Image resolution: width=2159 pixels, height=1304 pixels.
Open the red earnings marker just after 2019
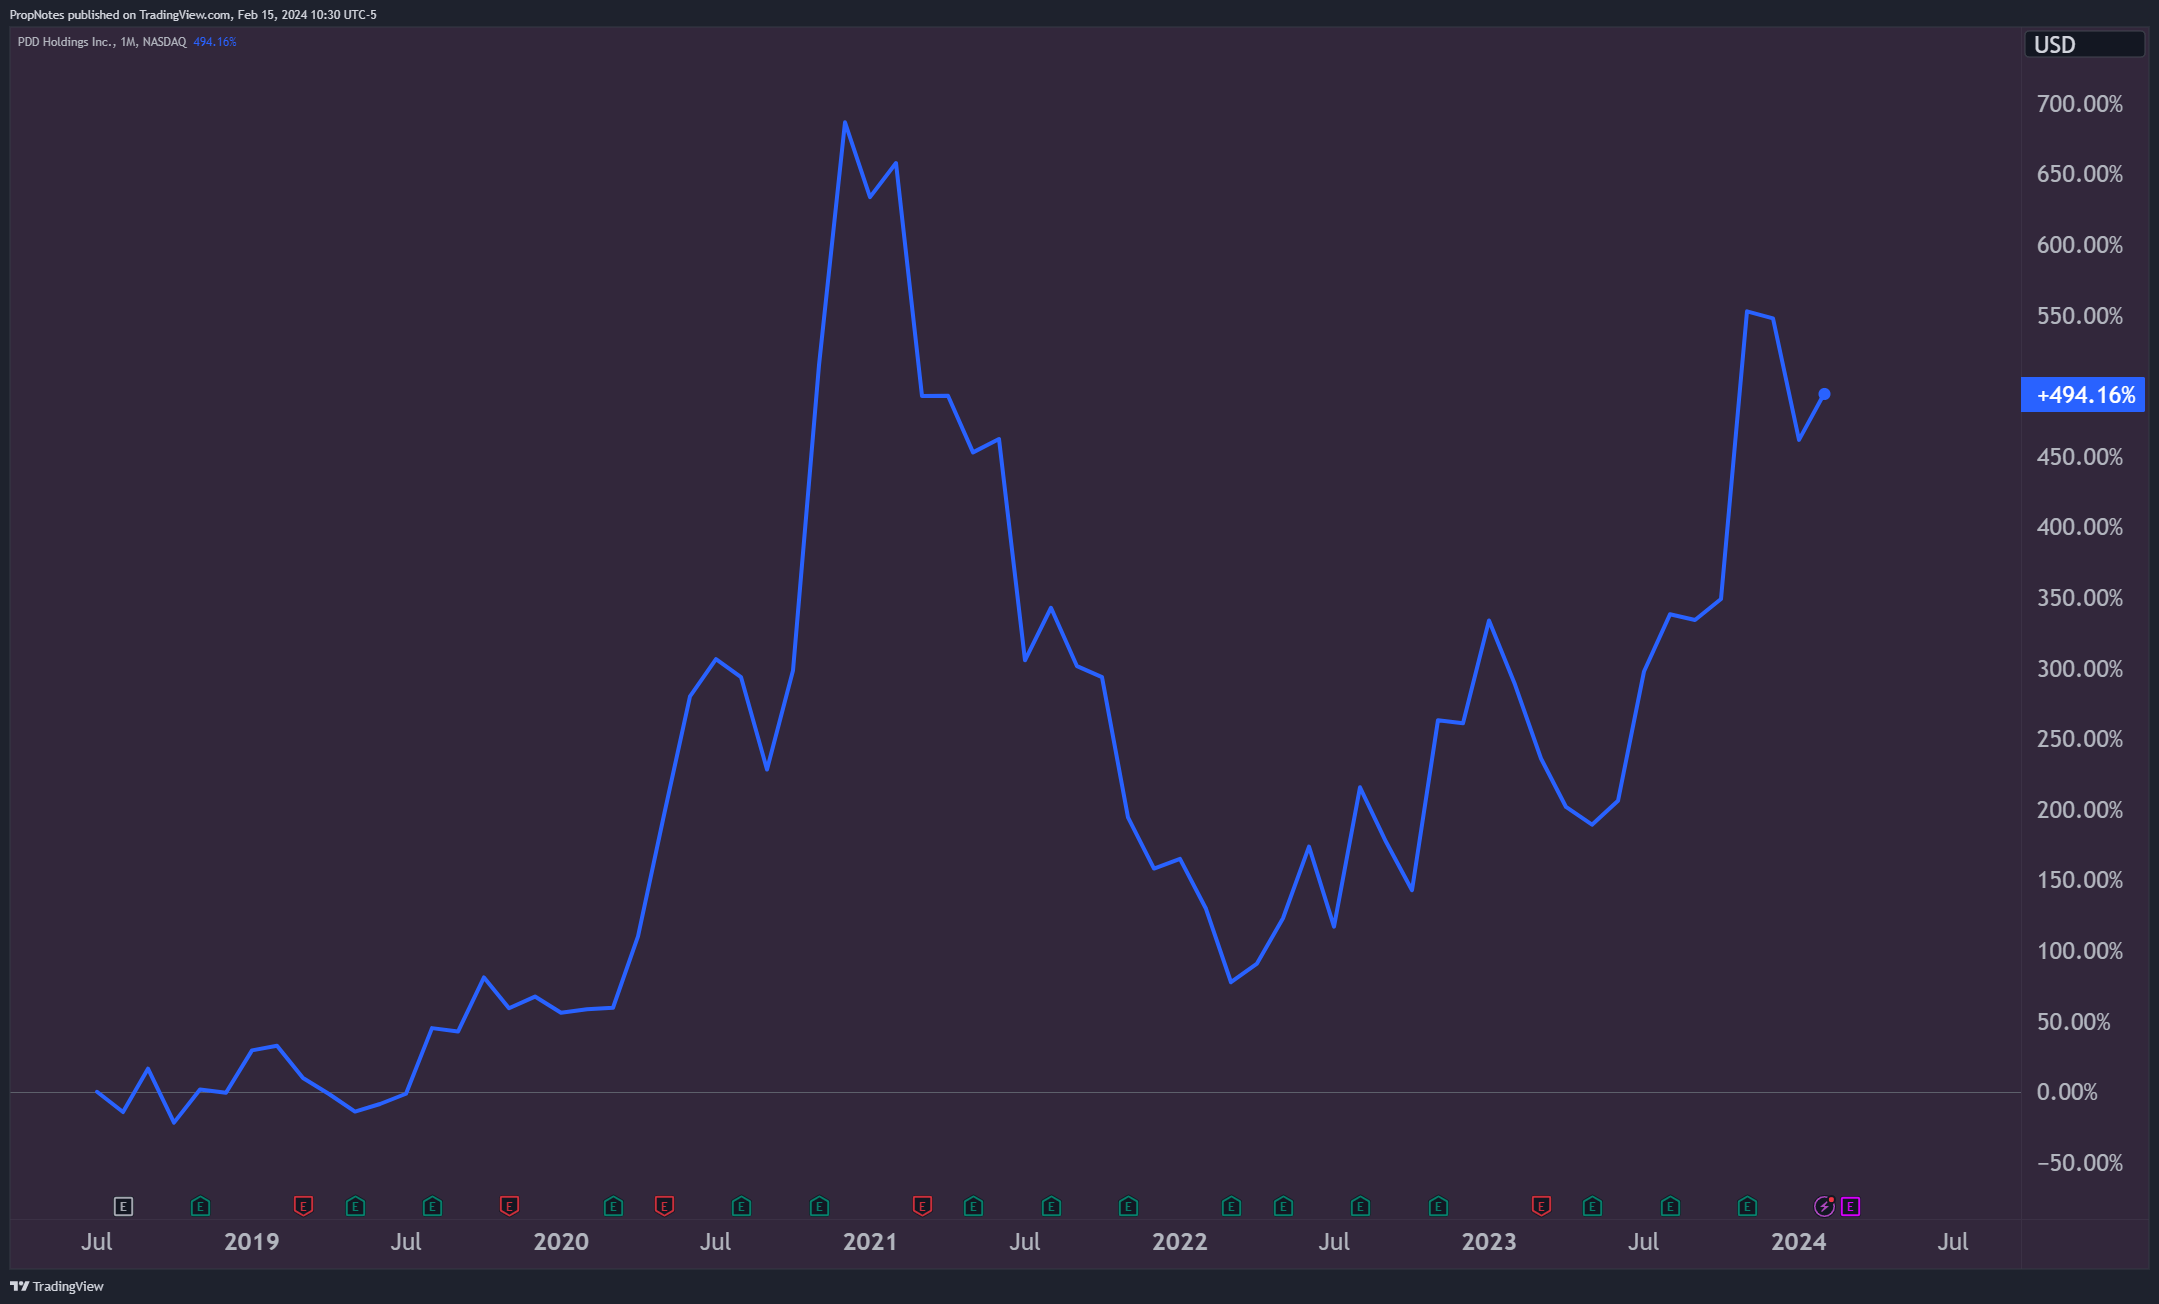[303, 1206]
